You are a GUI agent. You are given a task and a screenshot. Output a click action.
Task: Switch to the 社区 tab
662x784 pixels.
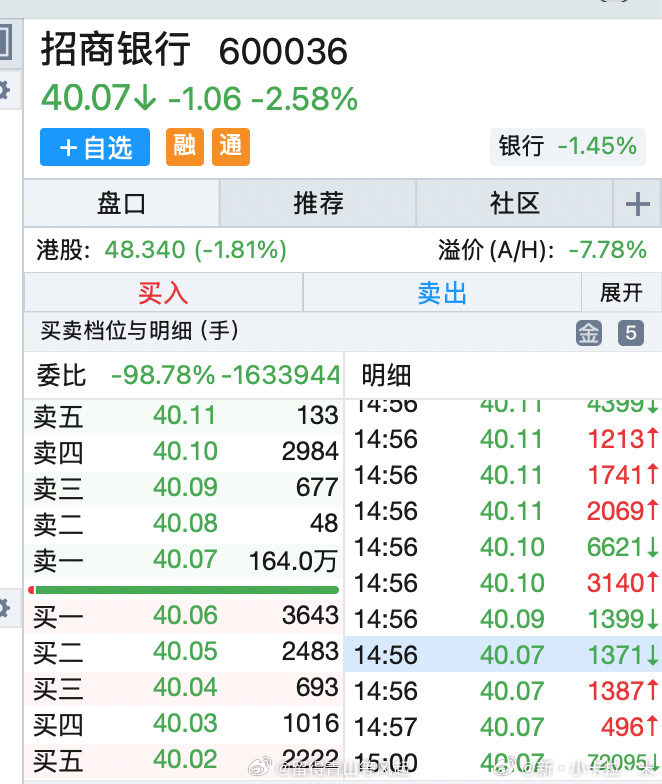click(x=514, y=204)
